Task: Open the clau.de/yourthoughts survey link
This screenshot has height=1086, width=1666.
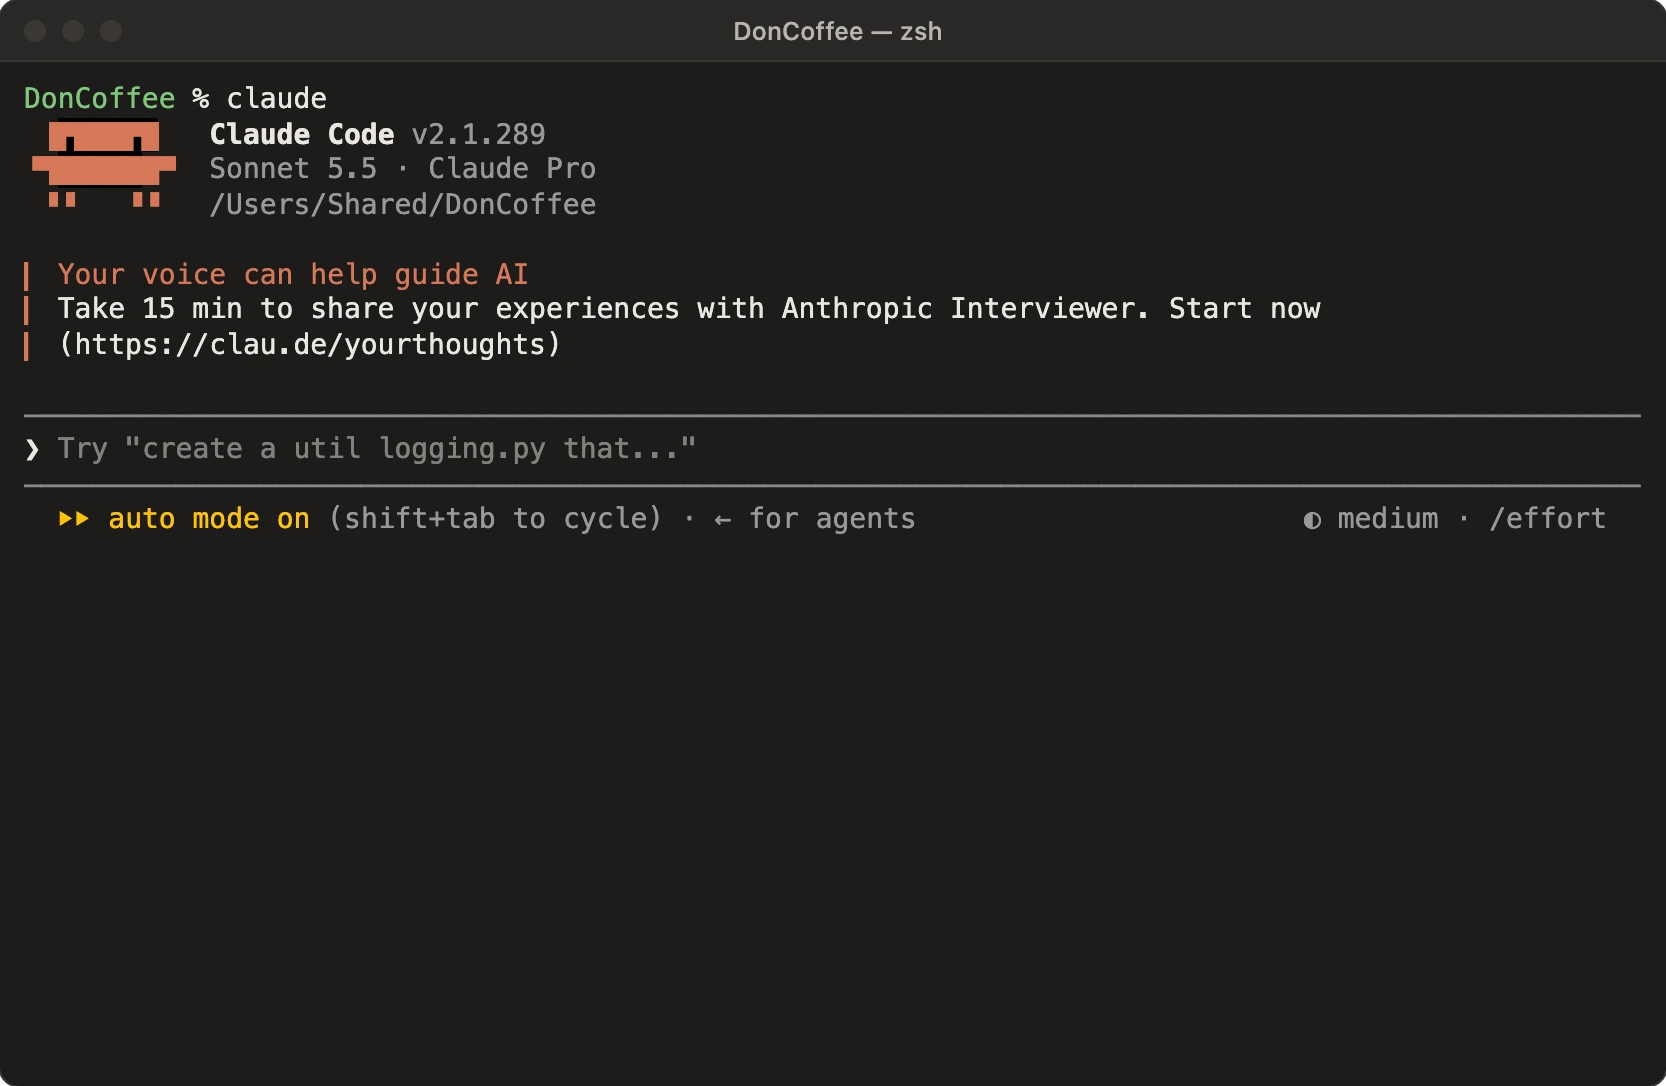Action: point(310,344)
